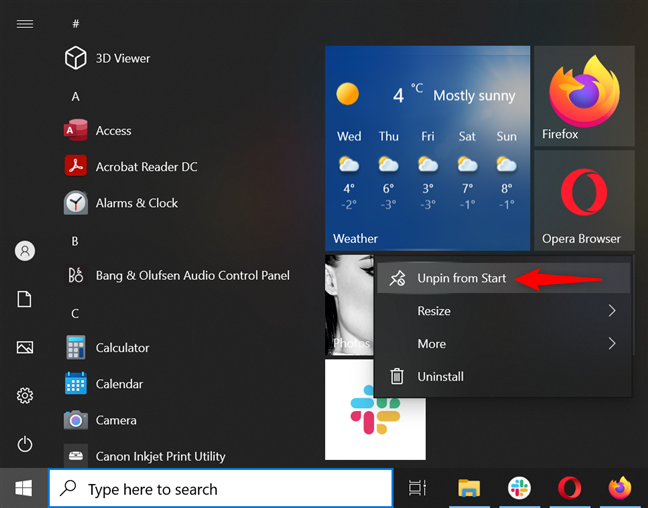Image resolution: width=648 pixels, height=508 pixels.
Task: Click the Canon Inkjet Print Utility text
Action: pyautogui.click(x=160, y=456)
